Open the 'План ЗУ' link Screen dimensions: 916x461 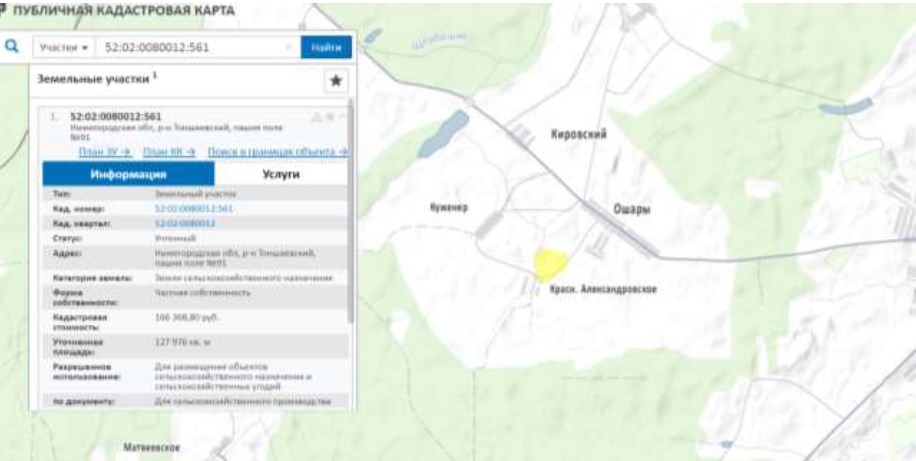105,152
